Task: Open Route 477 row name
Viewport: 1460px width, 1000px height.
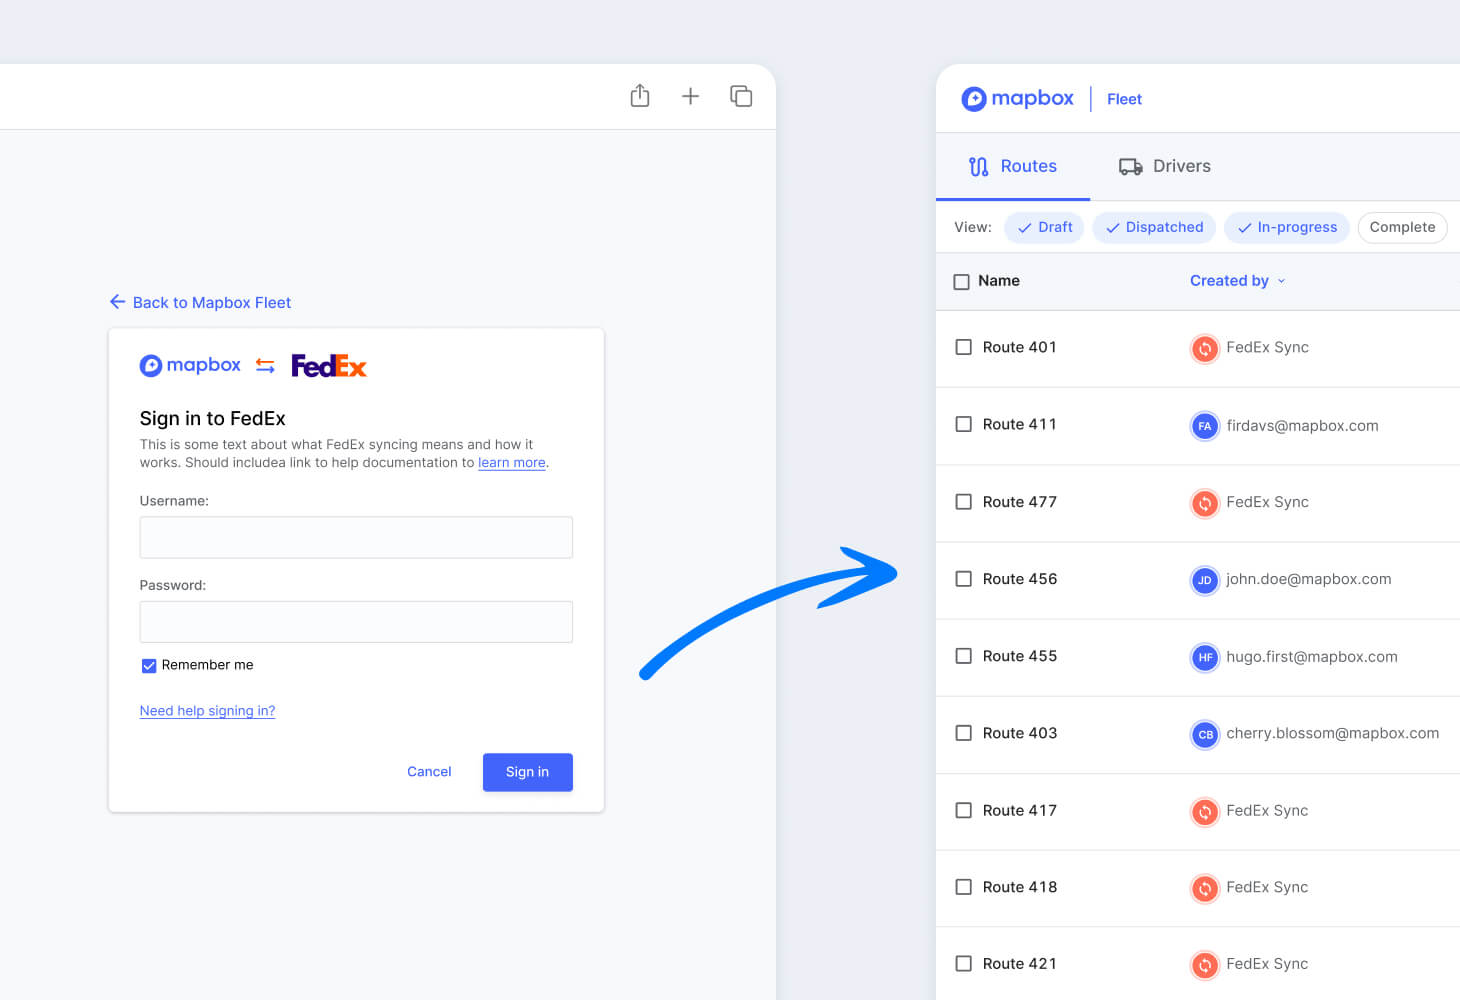Action: click(1020, 502)
